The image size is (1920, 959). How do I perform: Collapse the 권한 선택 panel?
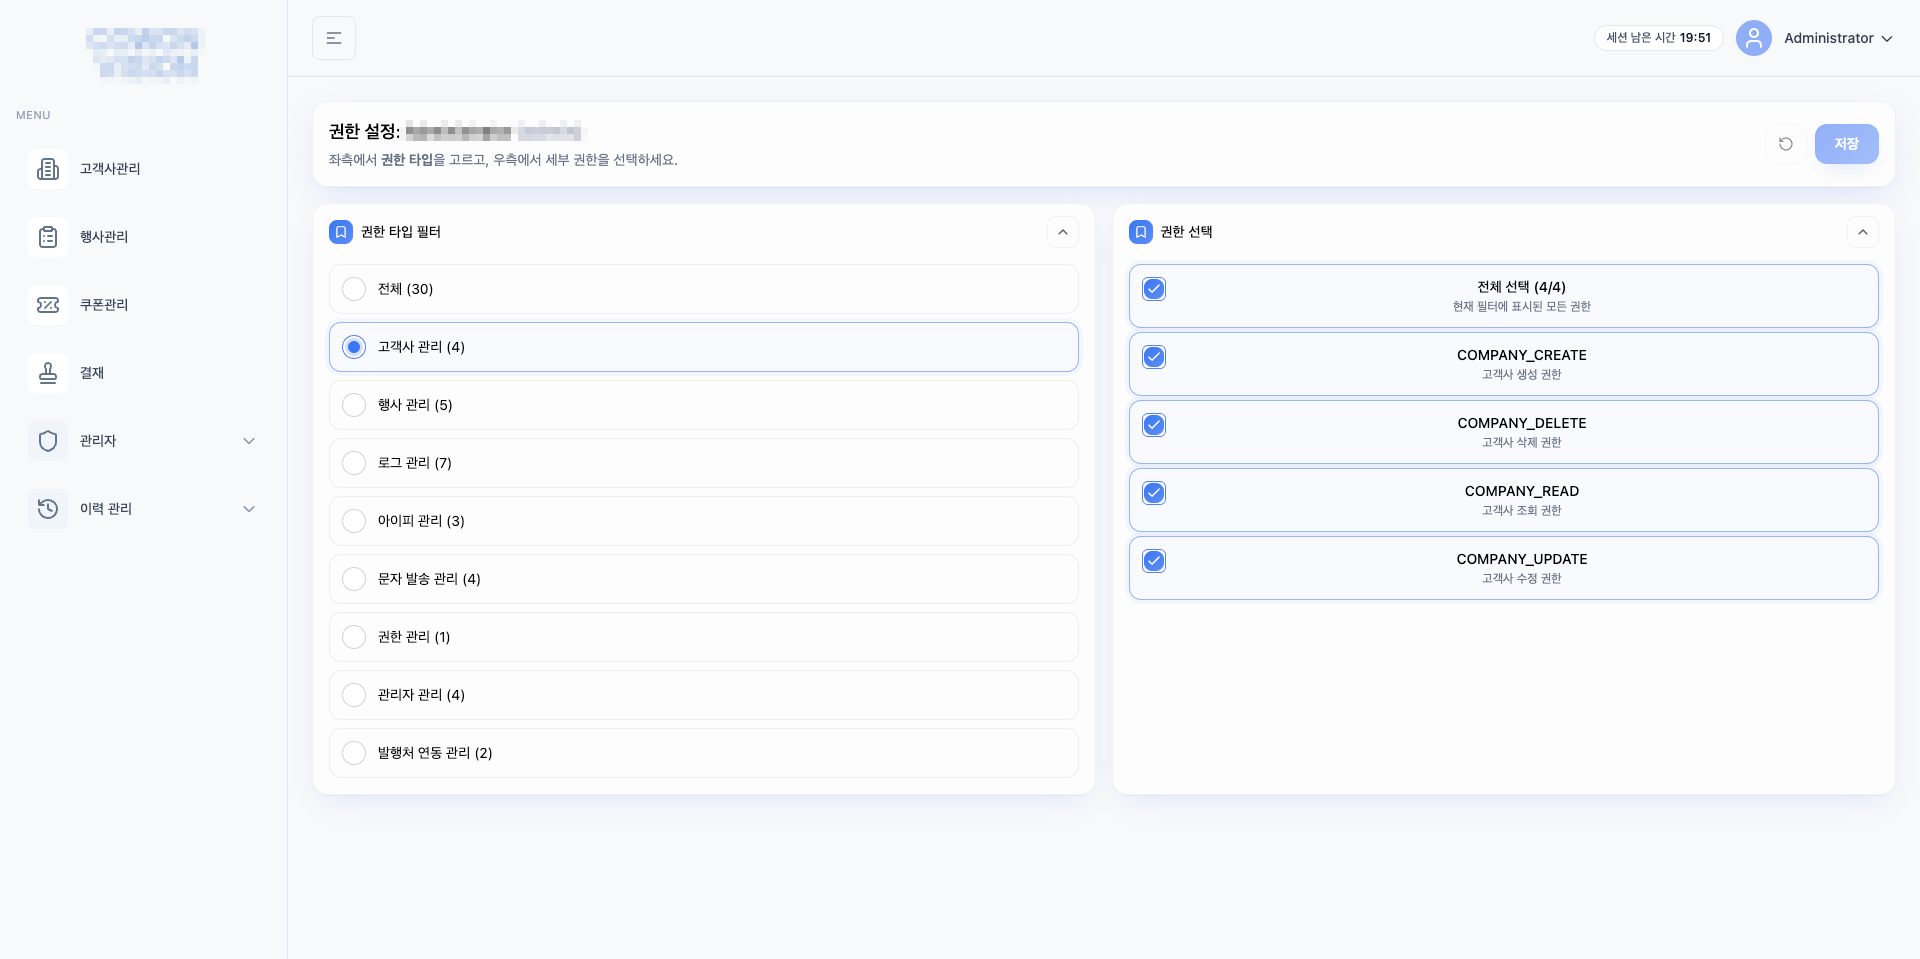pos(1862,232)
